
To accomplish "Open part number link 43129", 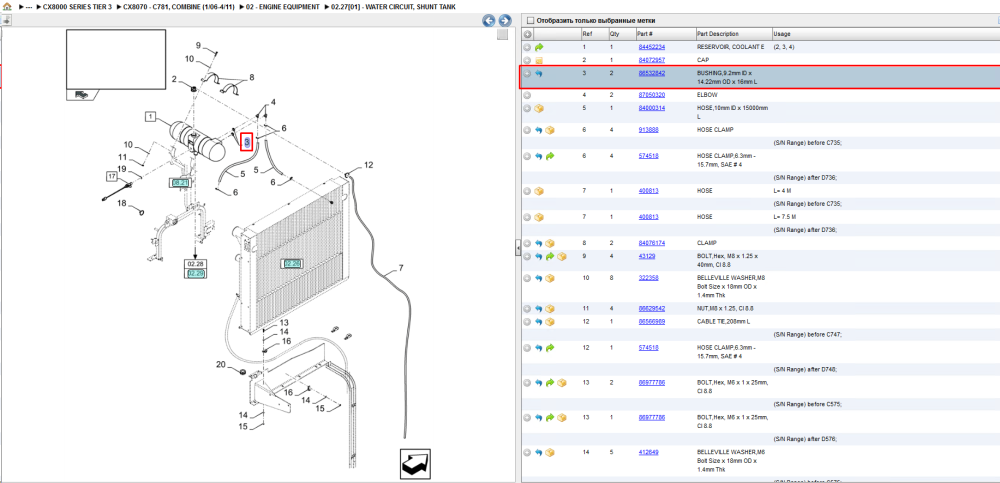I will pyautogui.click(x=647, y=256).
